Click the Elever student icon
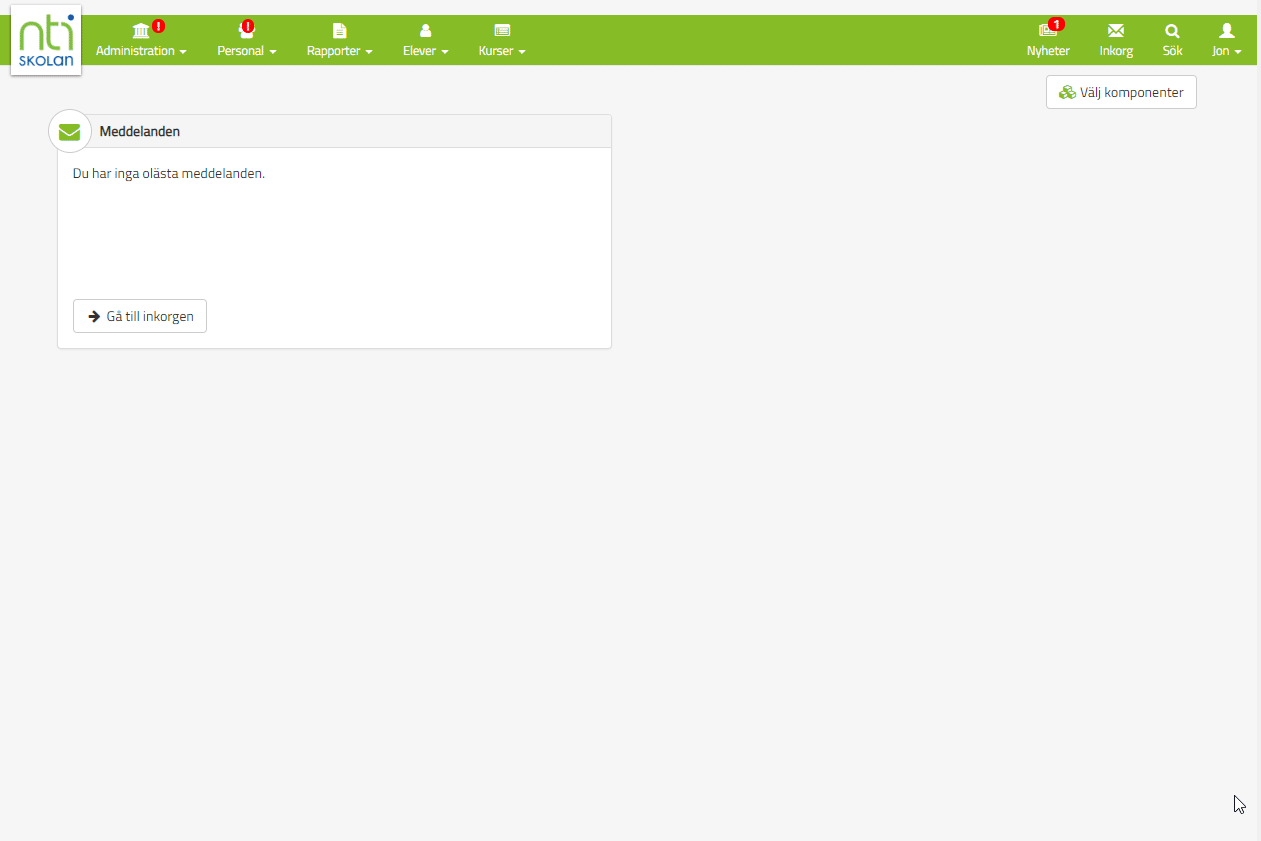This screenshot has height=841, width=1261. pos(425,31)
